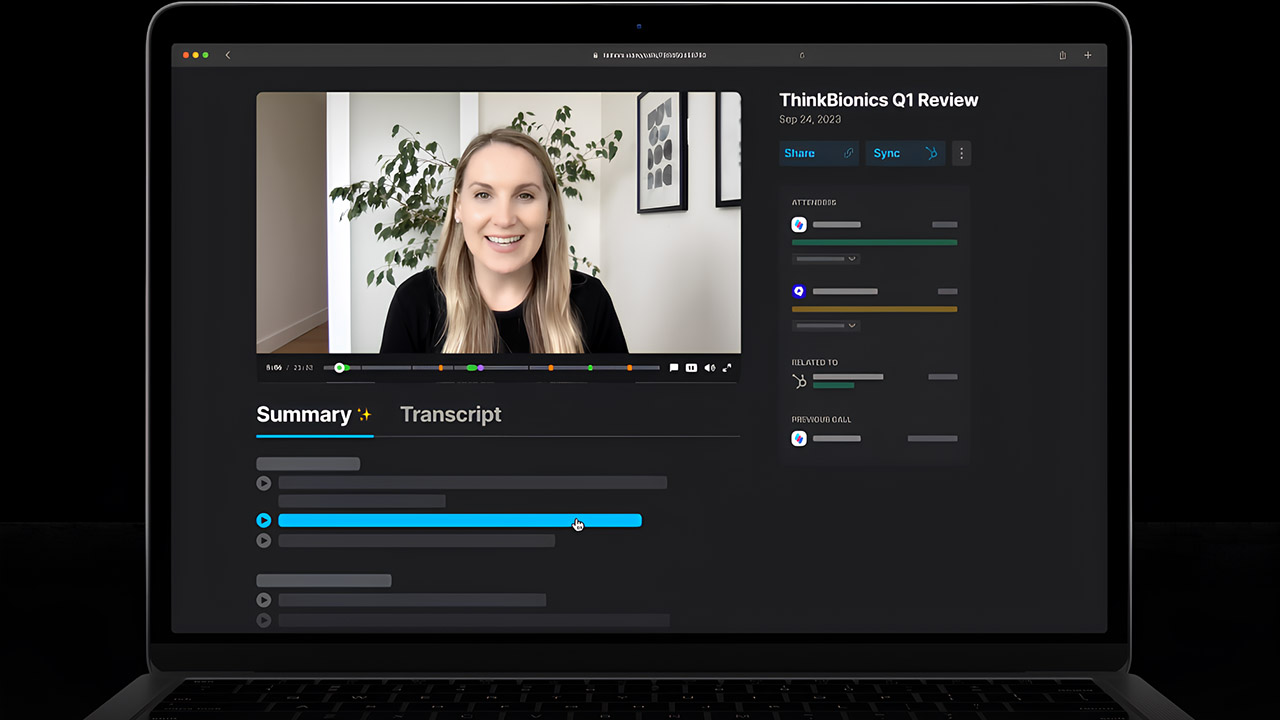The height and width of the screenshot is (720, 1280).
Task: Jump to the first orange timeline marker
Action: pos(441,368)
